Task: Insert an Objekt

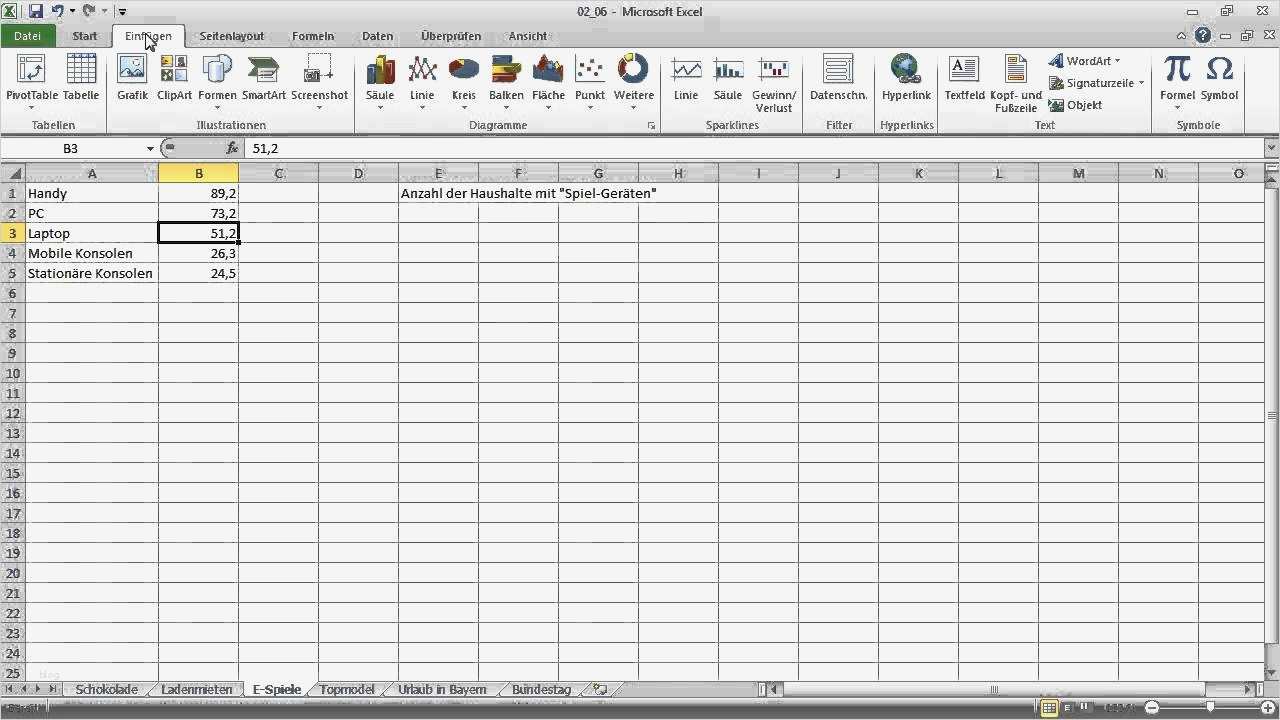Action: click(x=1075, y=105)
